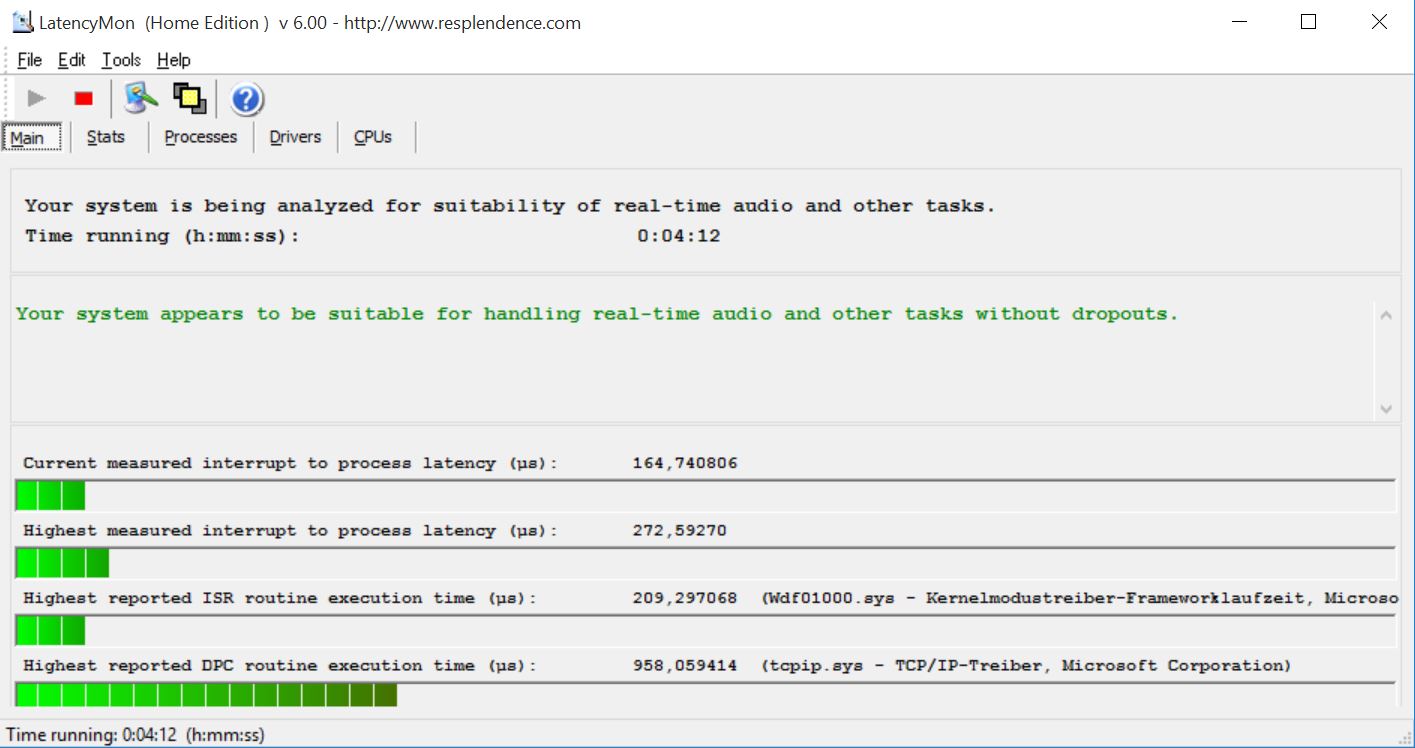The width and height of the screenshot is (1415, 748).
Task: Switch to the Stats tab
Action: (x=106, y=137)
